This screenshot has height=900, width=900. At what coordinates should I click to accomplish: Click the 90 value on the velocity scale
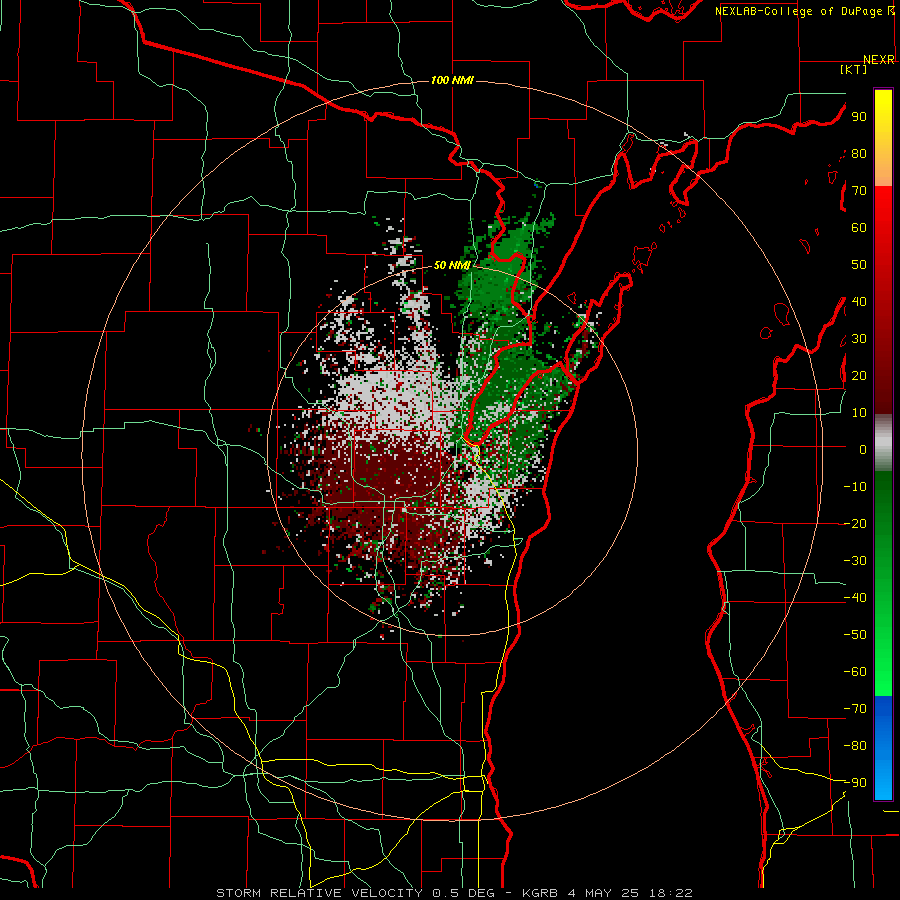point(859,117)
